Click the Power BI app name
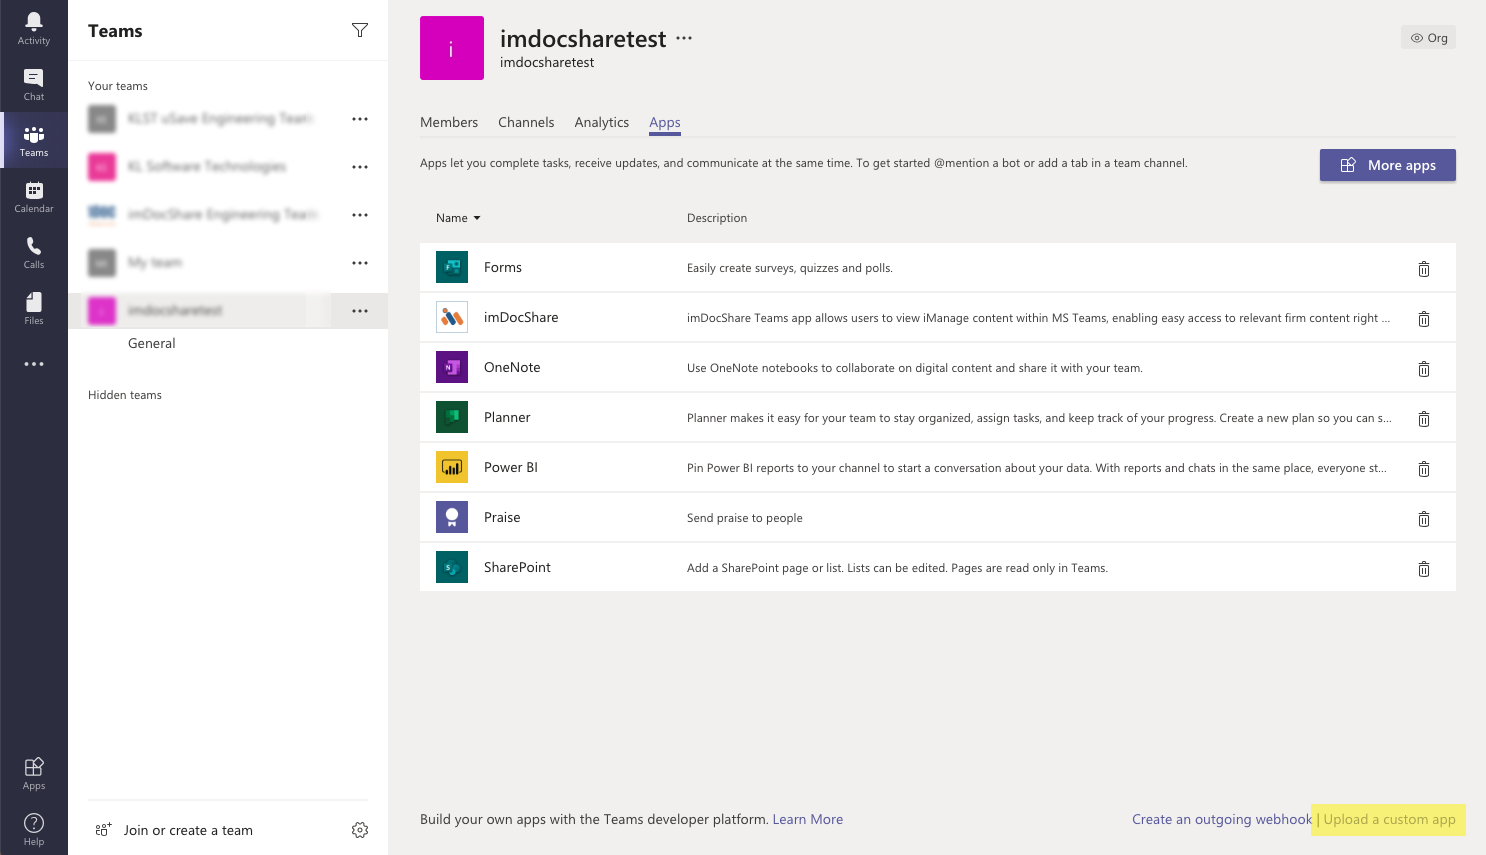Screen dimensions: 1486x855 point(511,467)
